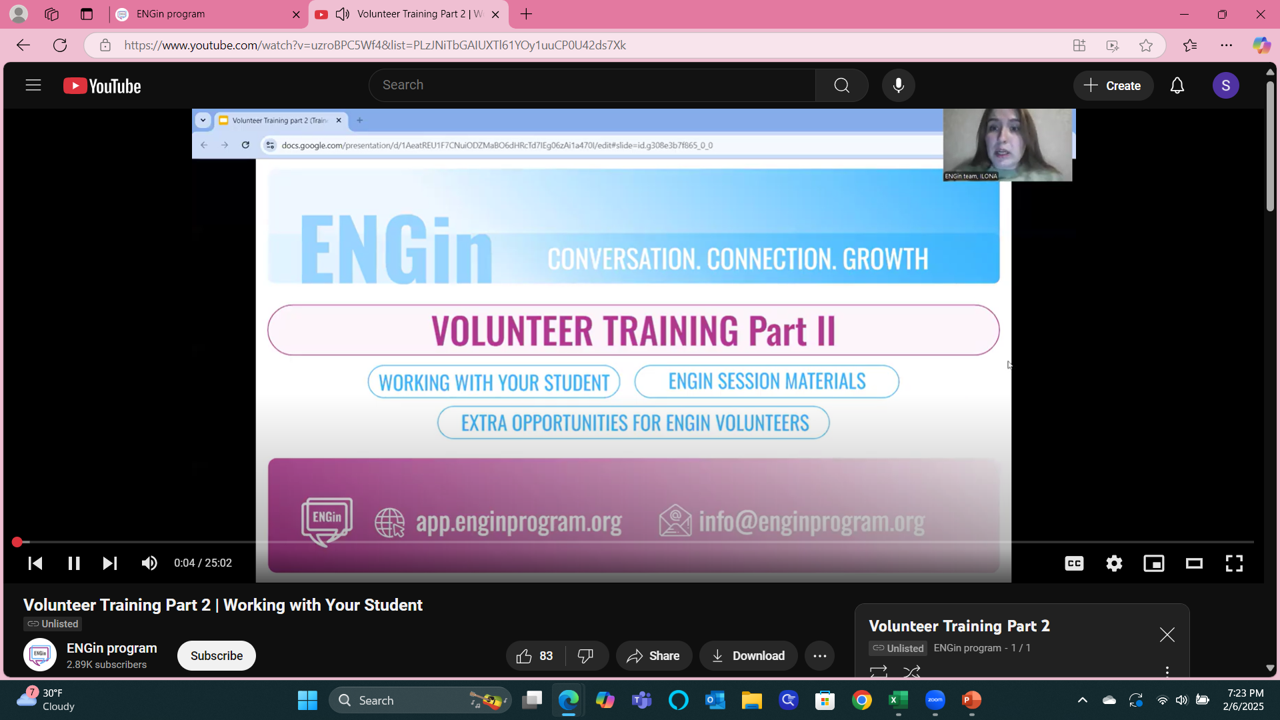Screen dimensions: 1280x720
Task: Open the clock and calendar flyout
Action: click(1244, 699)
